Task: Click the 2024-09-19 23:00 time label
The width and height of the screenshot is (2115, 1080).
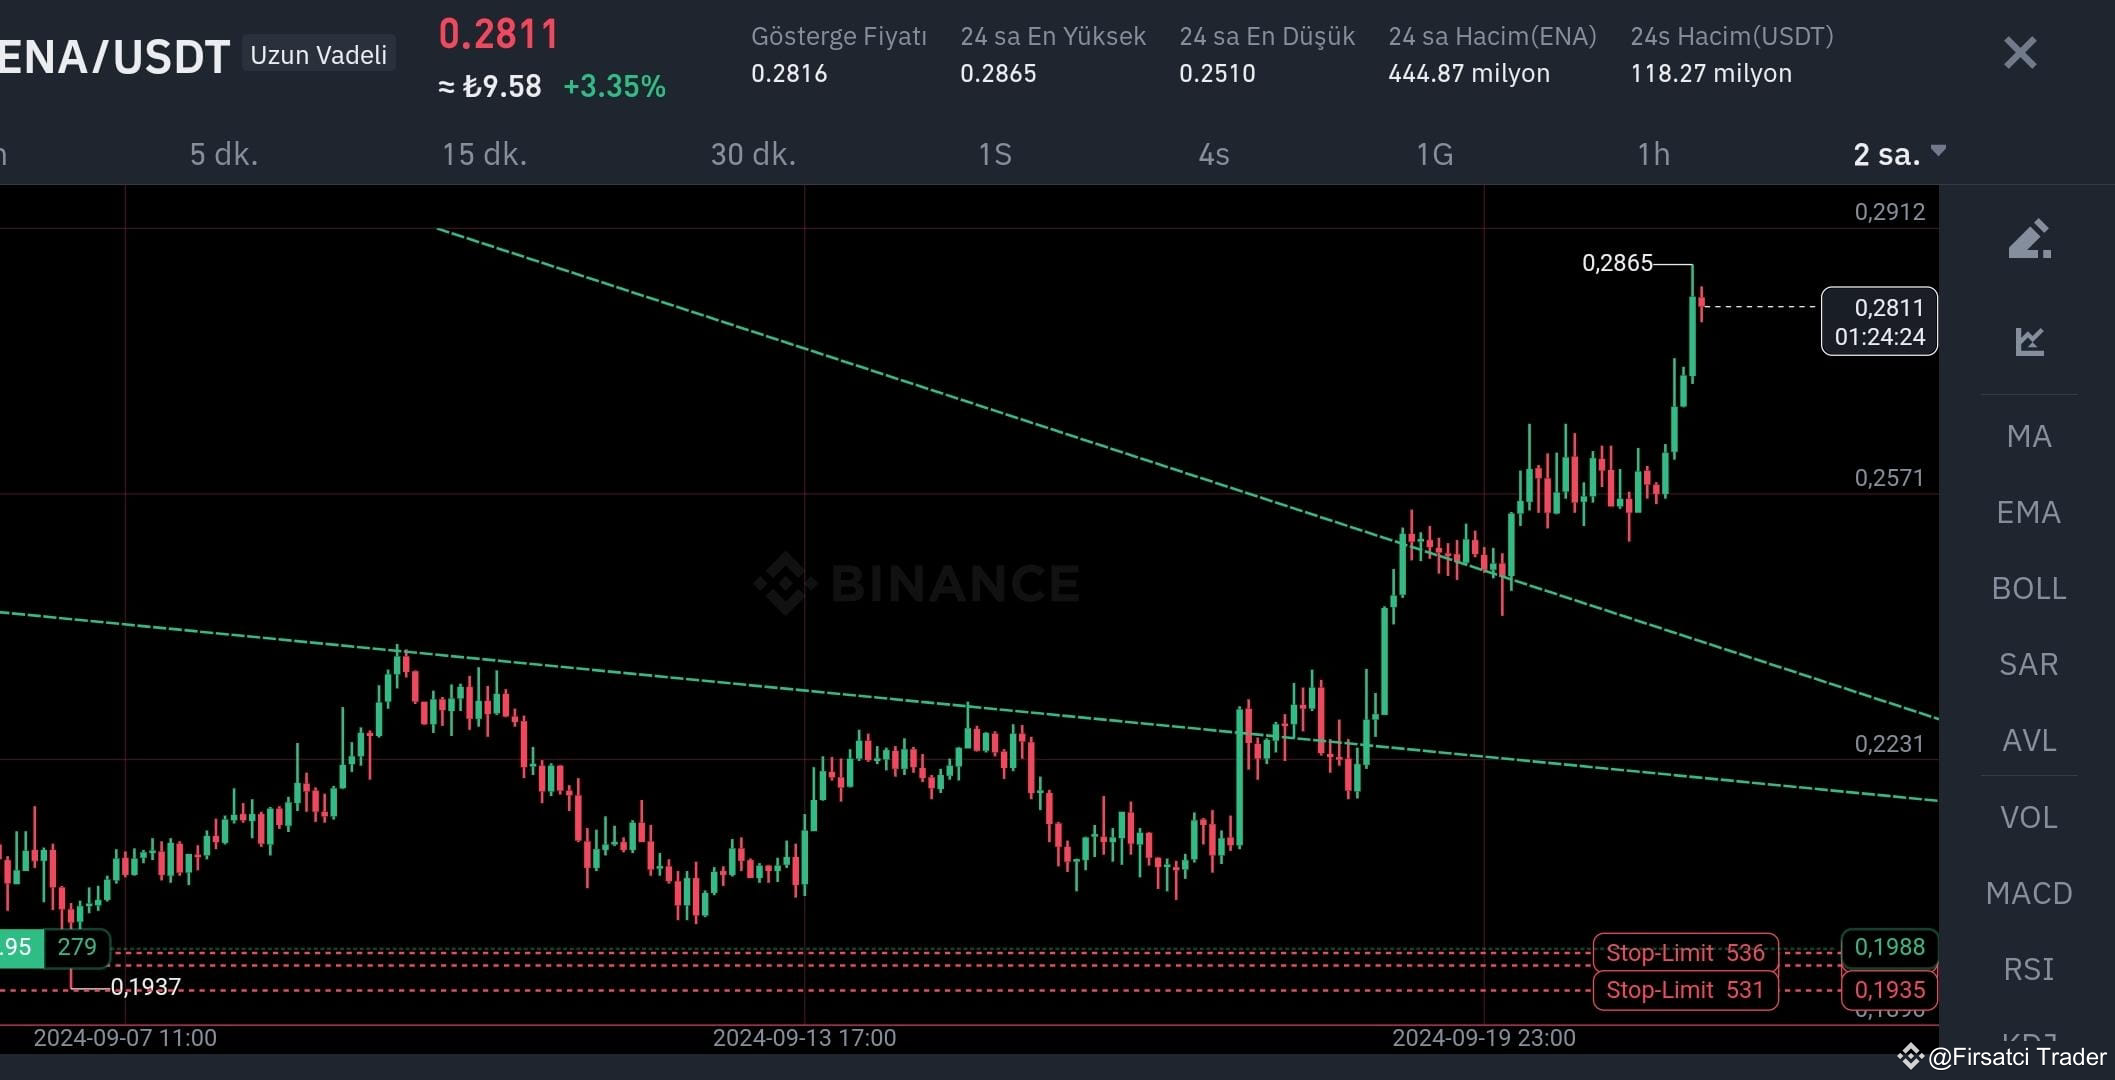Action: [1484, 1038]
